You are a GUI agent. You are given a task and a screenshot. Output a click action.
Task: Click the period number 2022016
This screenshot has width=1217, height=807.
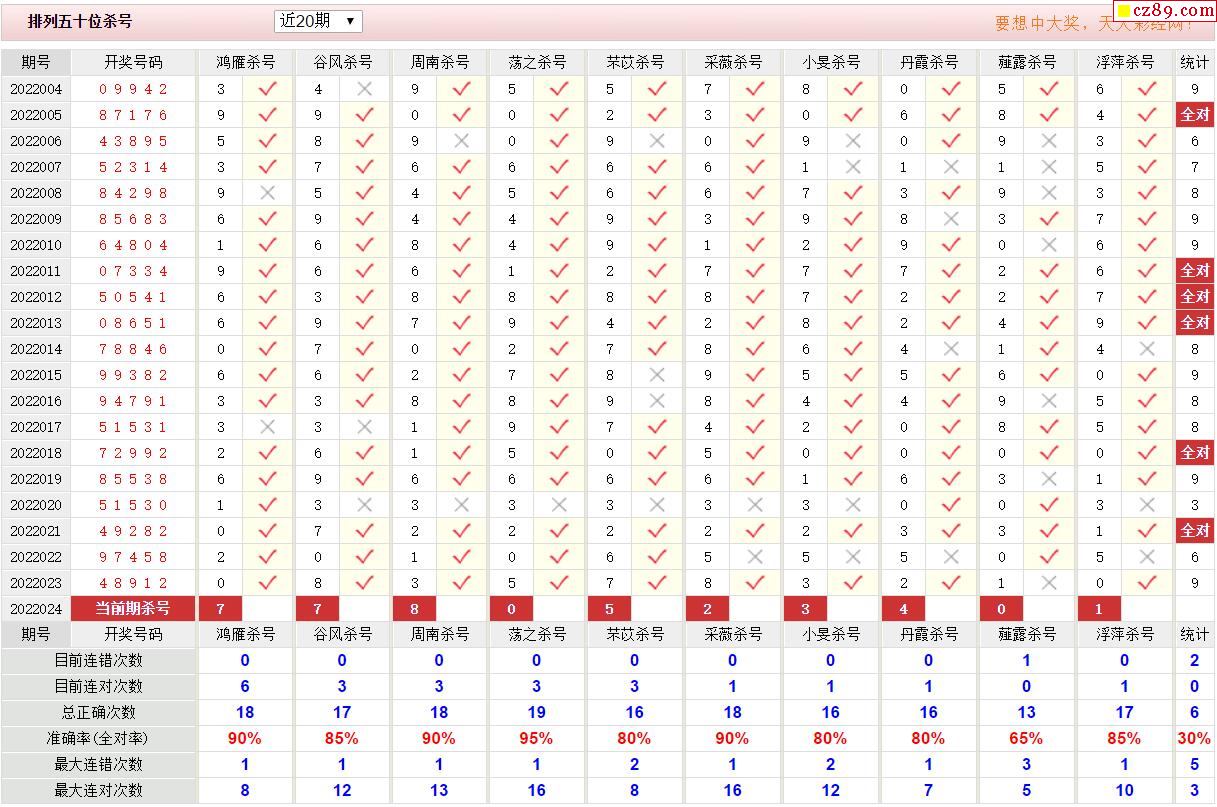click(x=36, y=401)
